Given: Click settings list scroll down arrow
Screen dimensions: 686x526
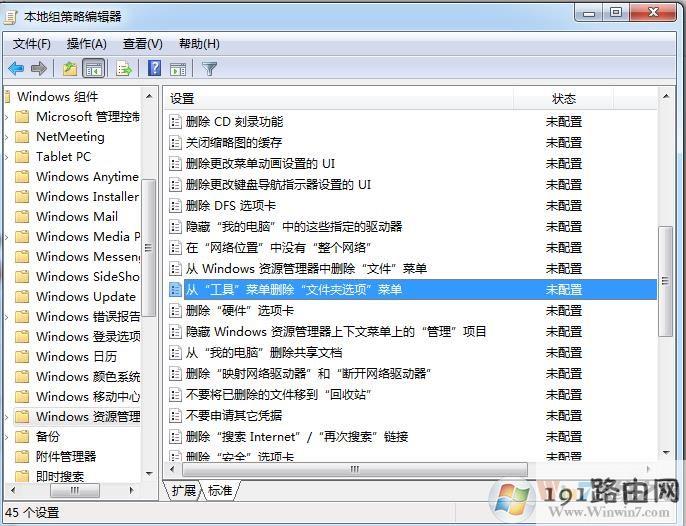Looking at the screenshot, I should (x=666, y=453).
